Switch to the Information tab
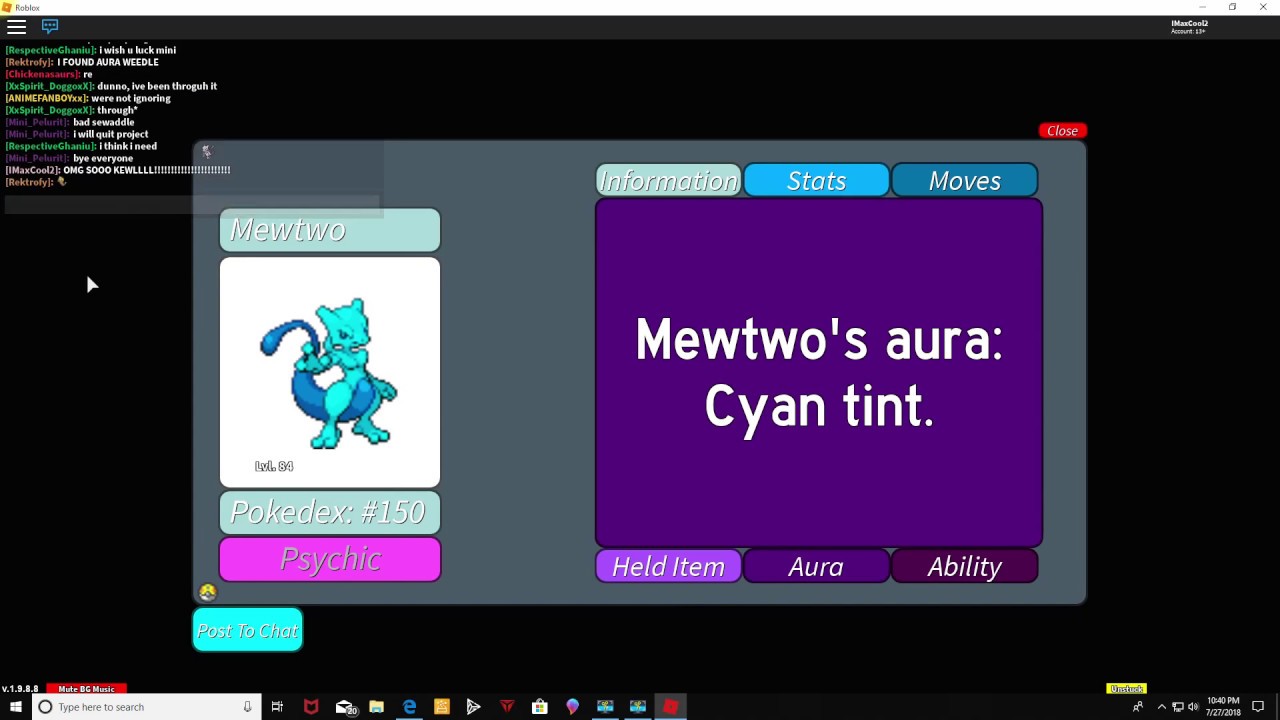This screenshot has width=1280, height=720. 668,180
